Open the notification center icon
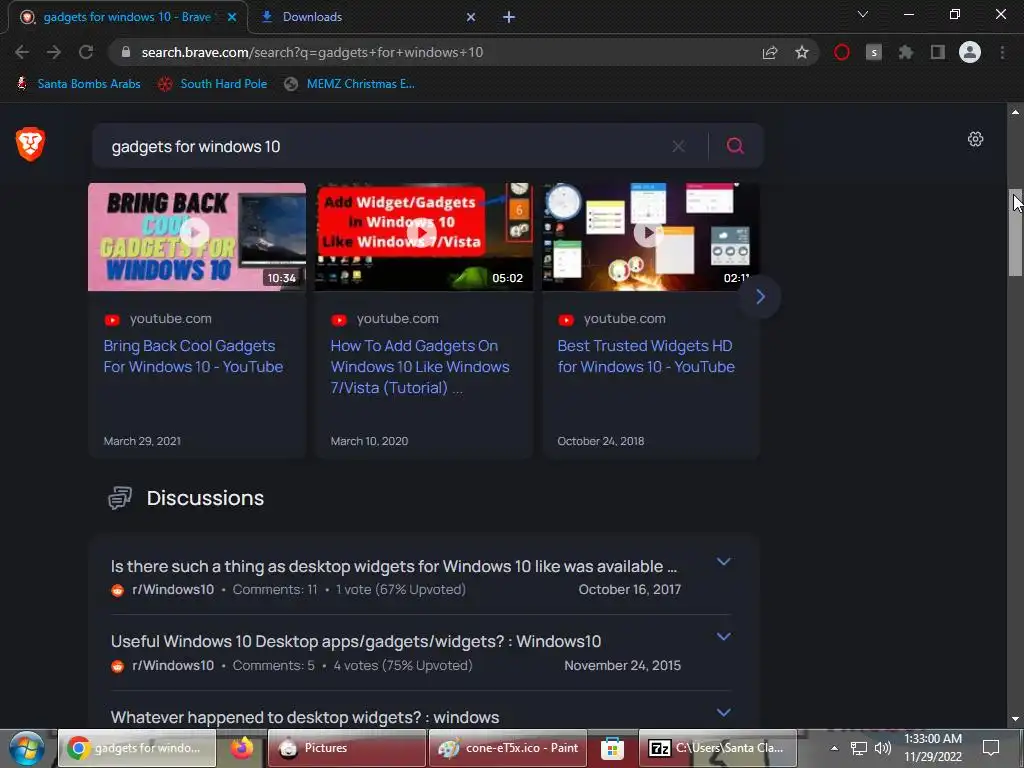 pos(991,748)
